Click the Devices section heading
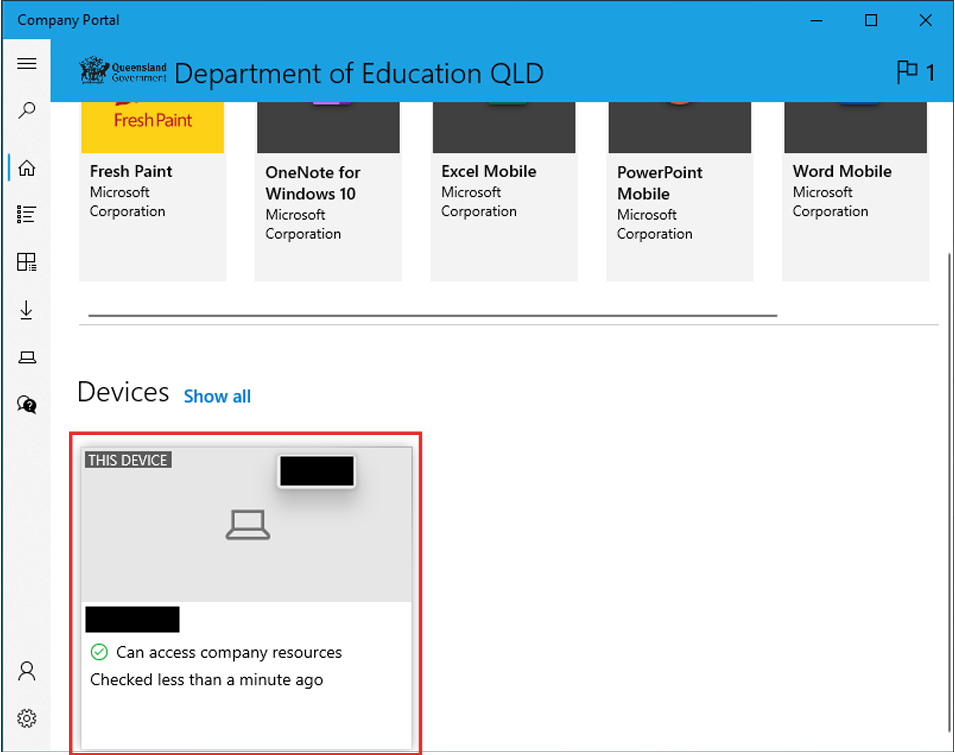The height and width of the screenshot is (755, 955). [123, 392]
